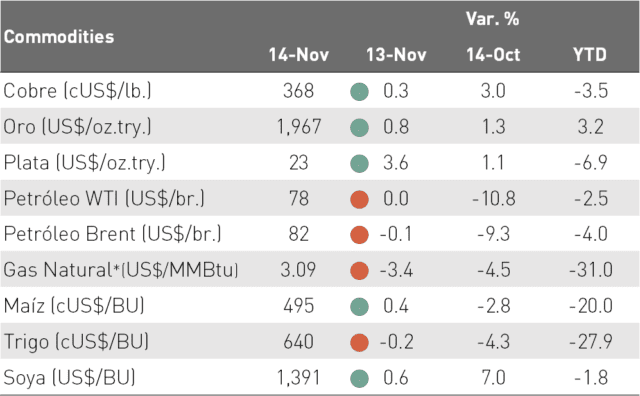Click the 14-Nov column header
The width and height of the screenshot is (640, 396).
pos(298,54)
